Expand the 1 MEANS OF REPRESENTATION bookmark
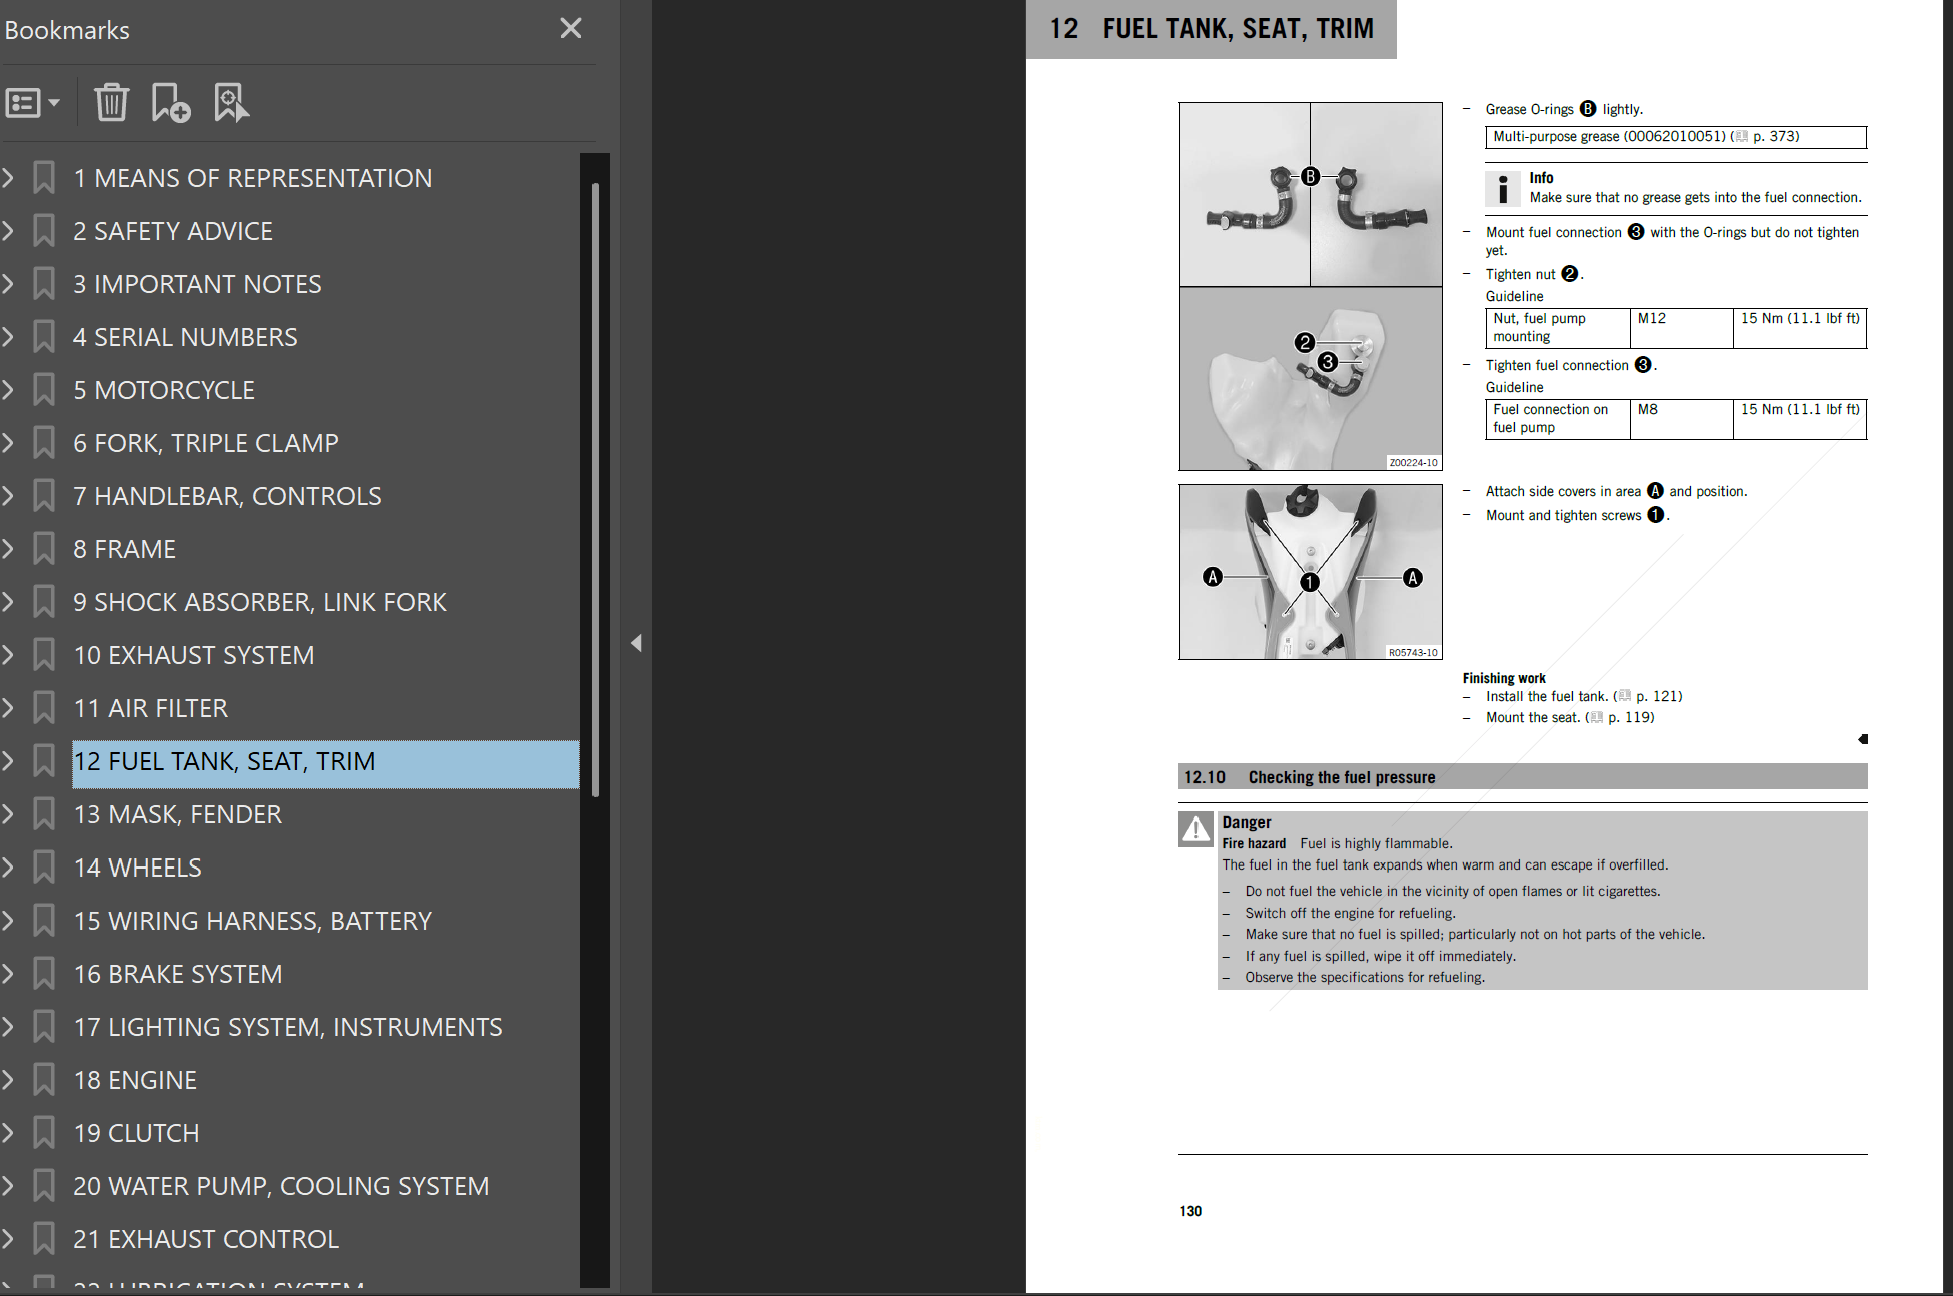1953x1296 pixels. [x=8, y=178]
